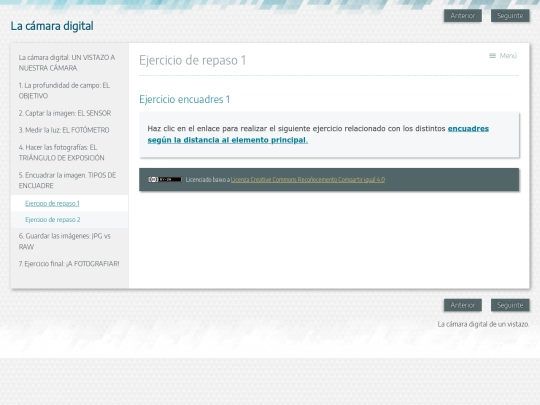Click footer text 'La cámara digital de un vistazo.'
Screen dimensions: 540x405
483,324
